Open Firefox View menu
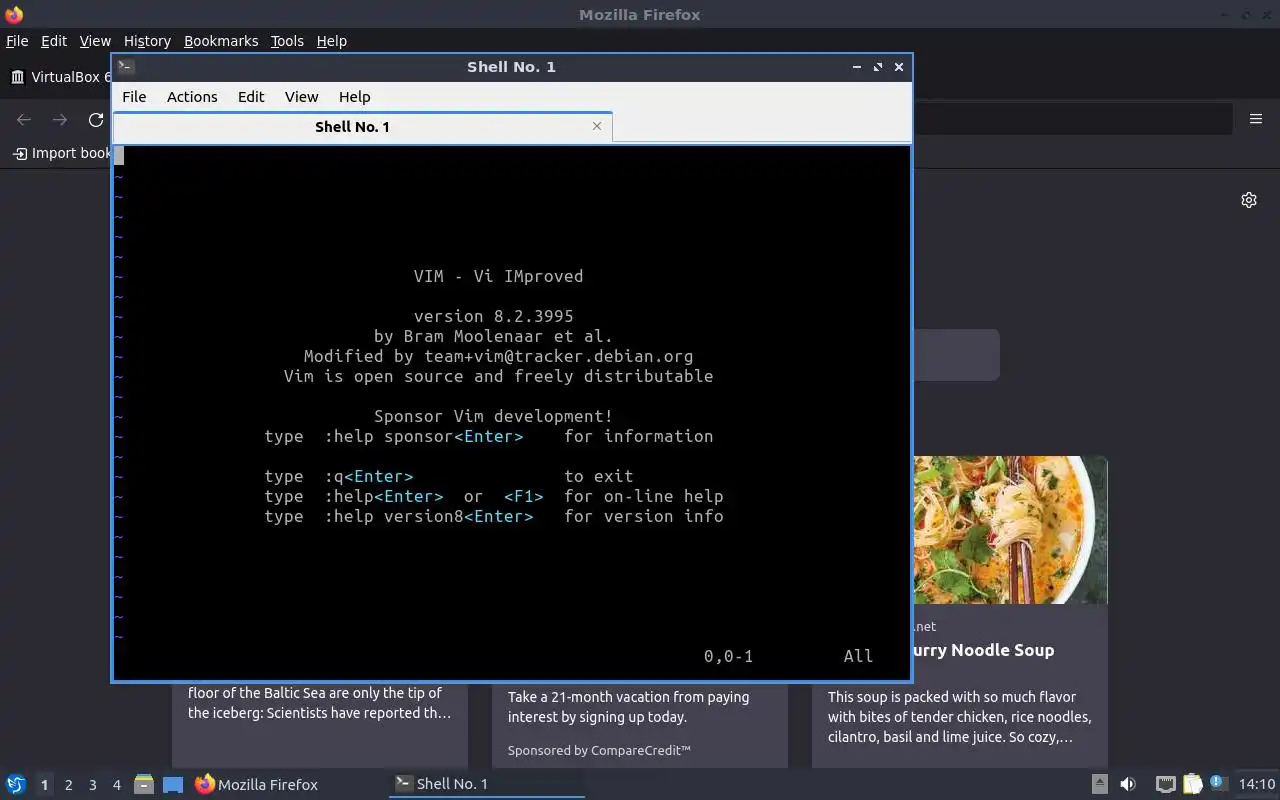Screen dimensions: 1280x800 pyautogui.click(x=95, y=41)
